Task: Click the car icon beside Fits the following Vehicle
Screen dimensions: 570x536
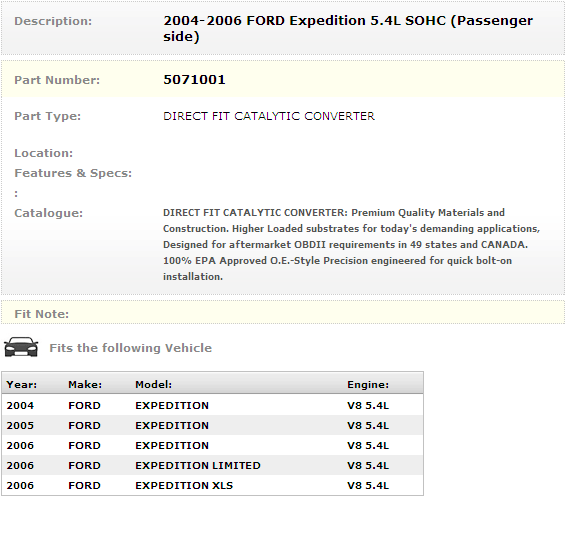Action: 21,347
